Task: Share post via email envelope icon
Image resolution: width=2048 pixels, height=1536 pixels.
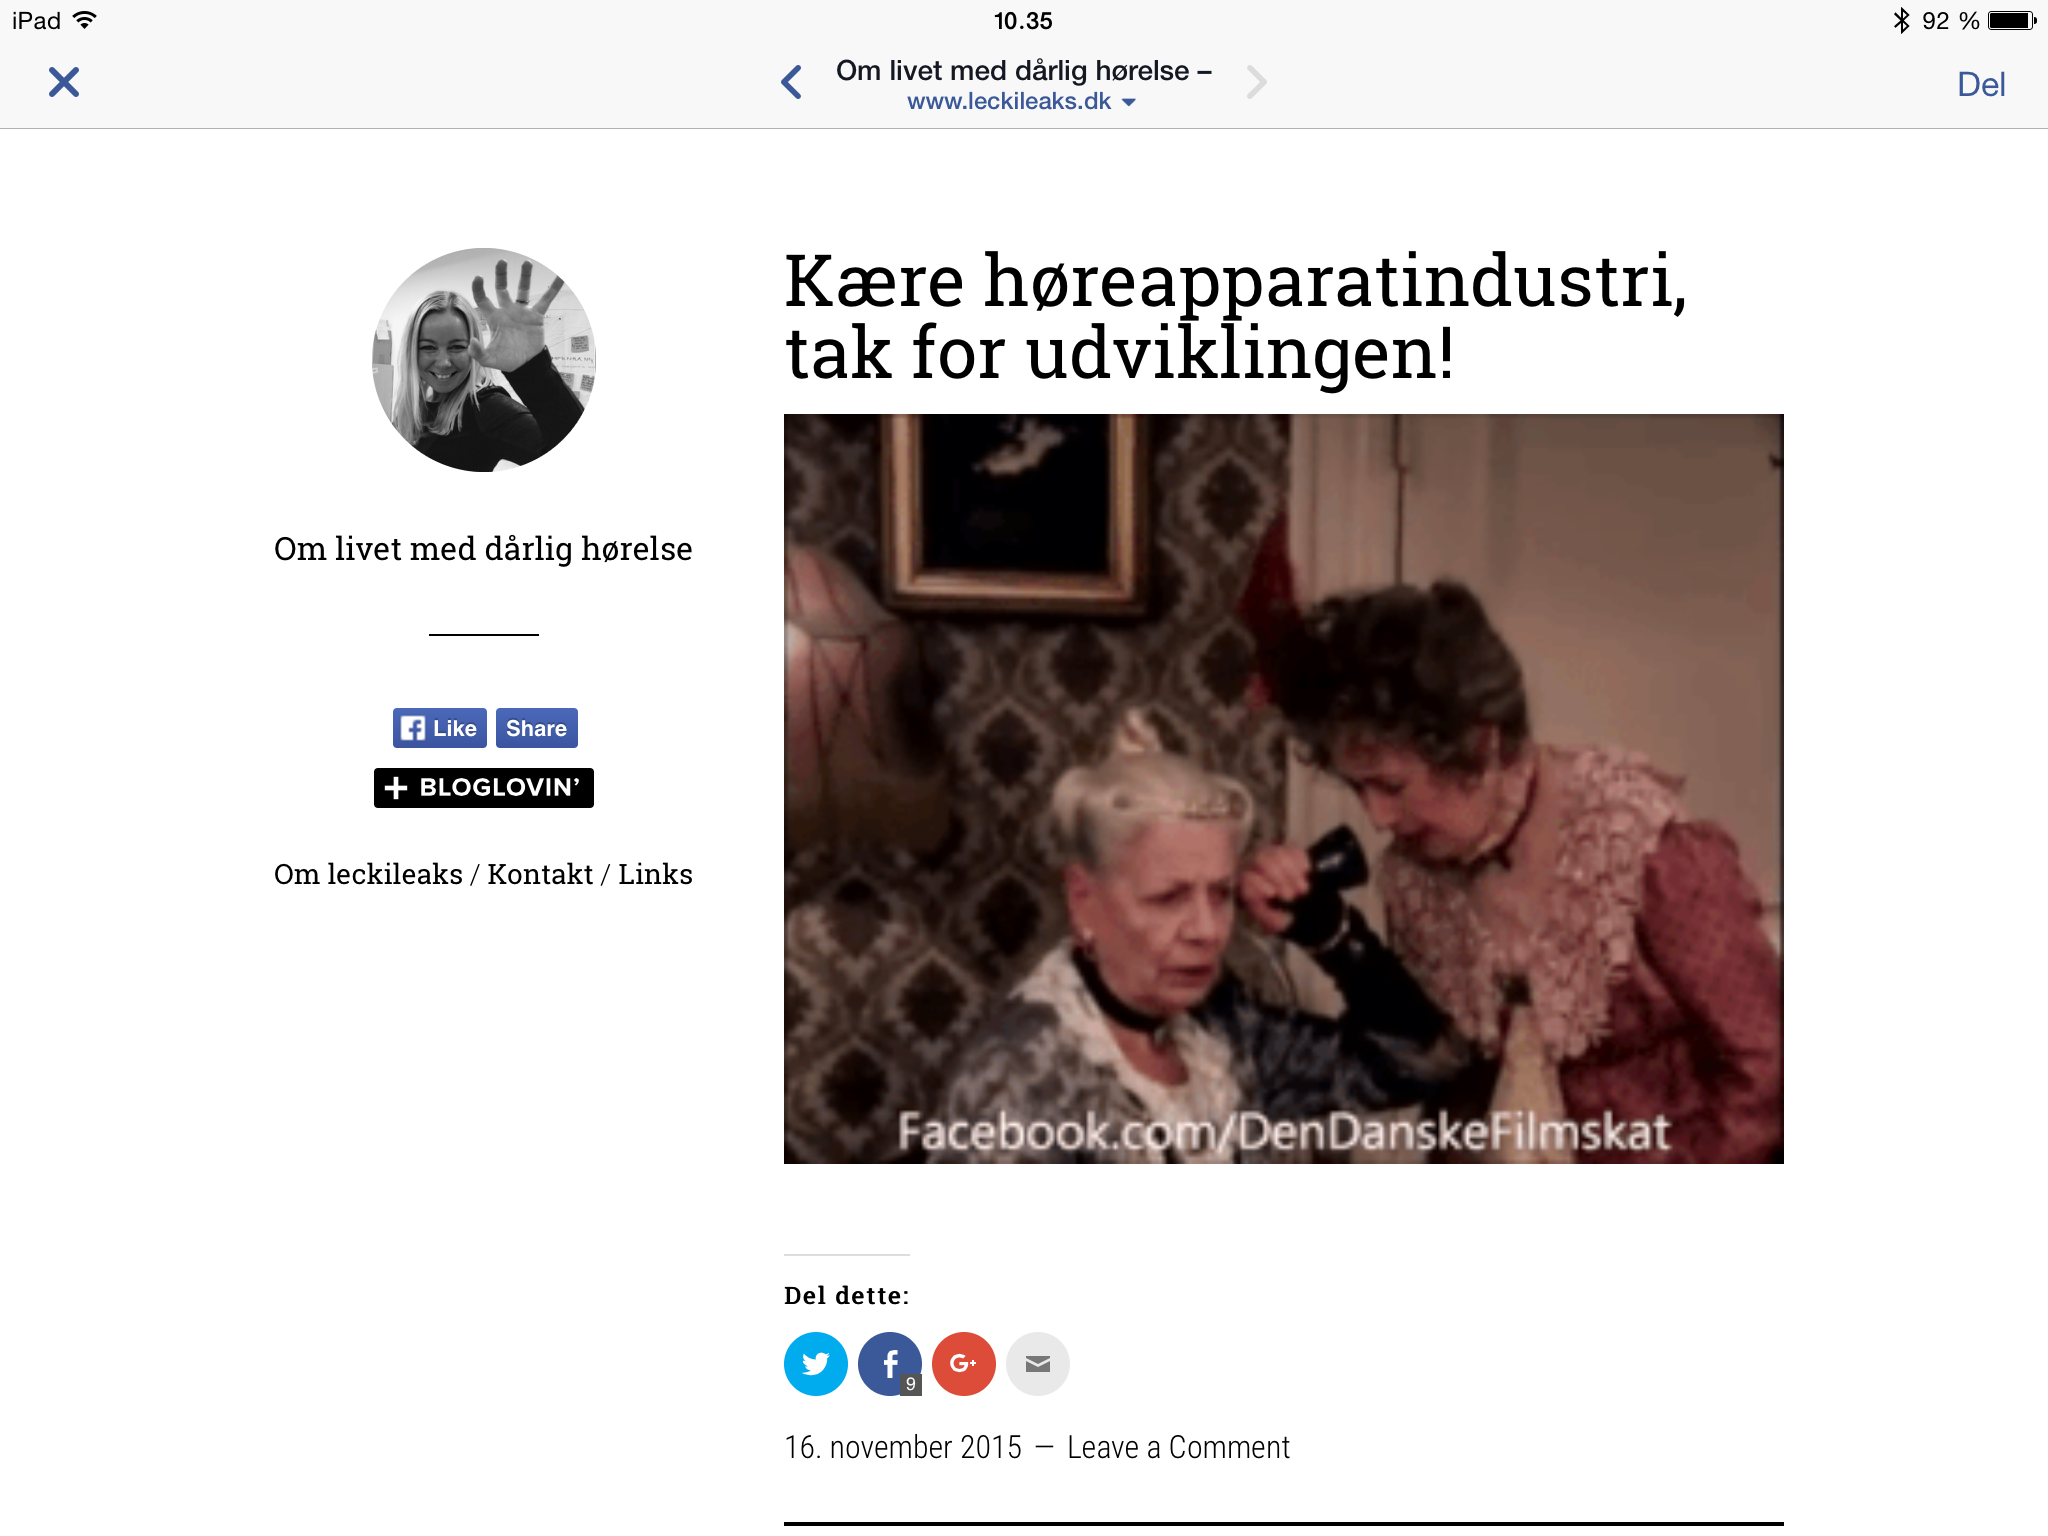Action: 1038,1363
